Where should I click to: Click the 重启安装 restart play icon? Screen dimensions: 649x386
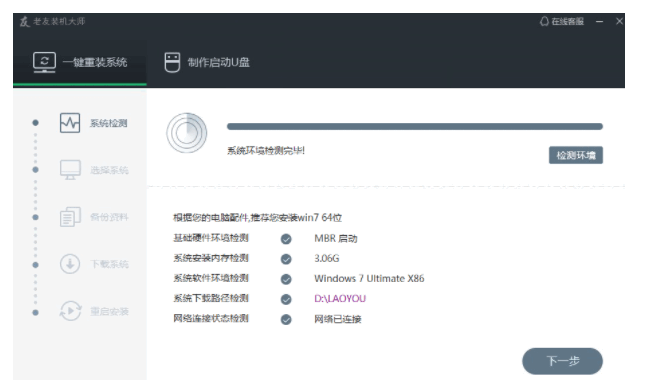(70, 311)
